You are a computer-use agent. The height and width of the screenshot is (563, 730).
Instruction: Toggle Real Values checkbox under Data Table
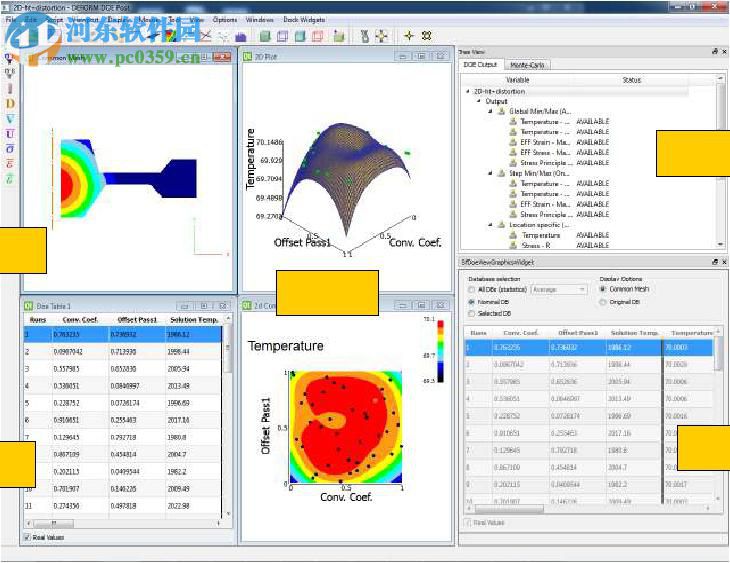[x=26, y=539]
